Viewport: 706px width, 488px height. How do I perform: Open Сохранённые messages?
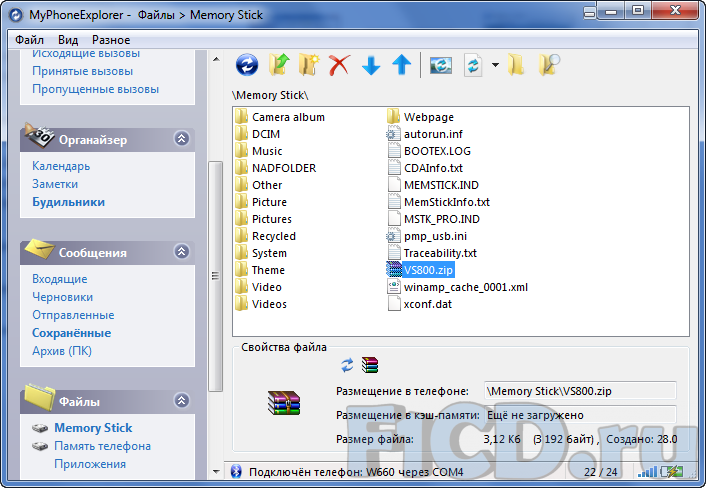(x=72, y=333)
